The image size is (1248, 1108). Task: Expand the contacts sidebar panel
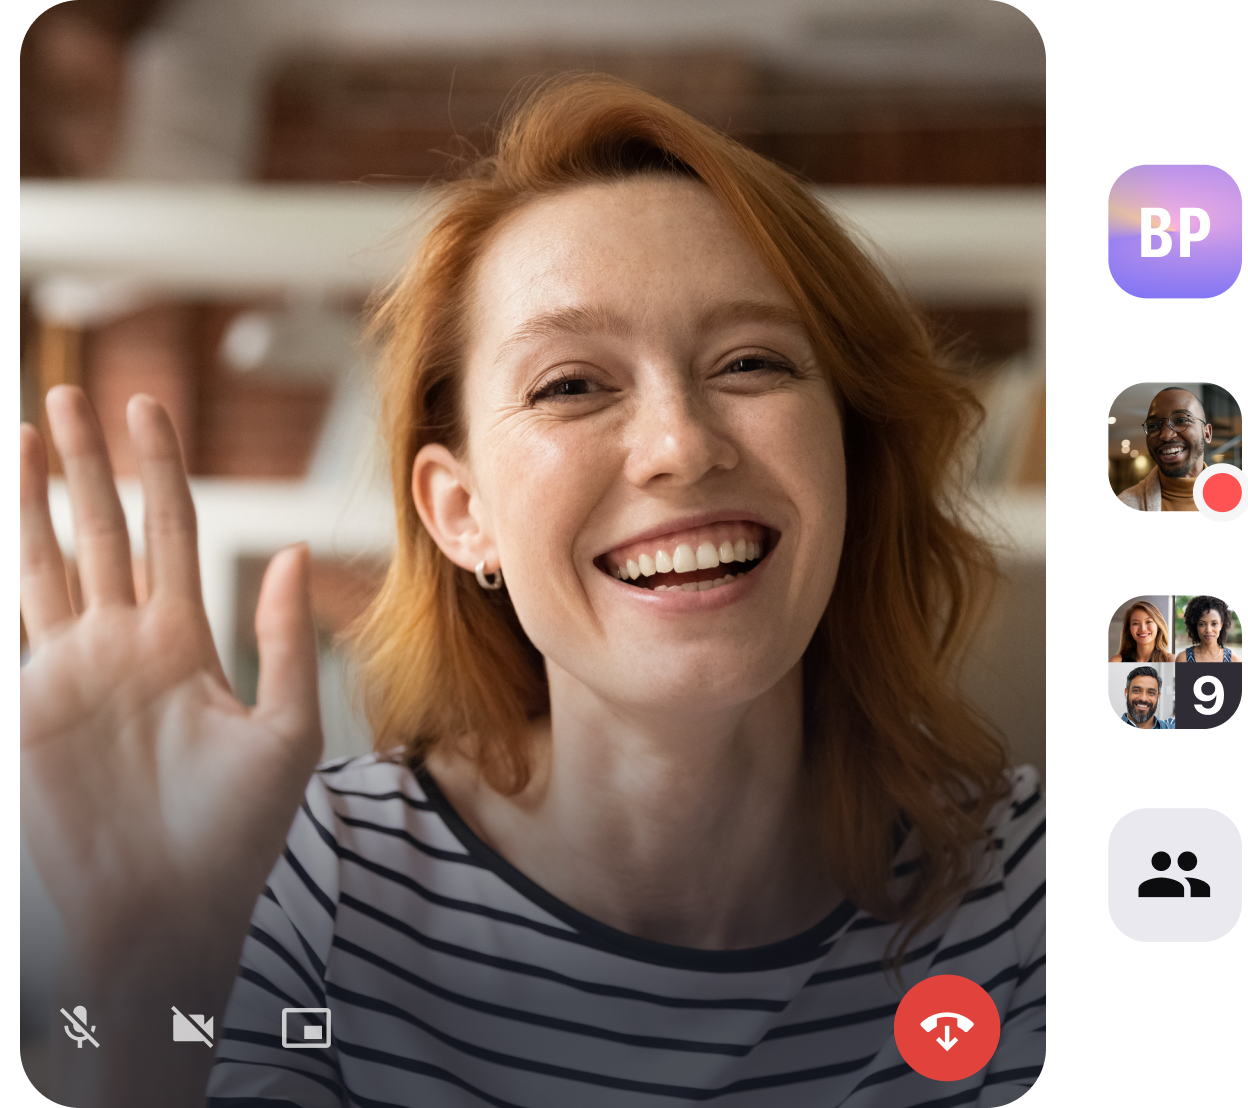click(1175, 874)
